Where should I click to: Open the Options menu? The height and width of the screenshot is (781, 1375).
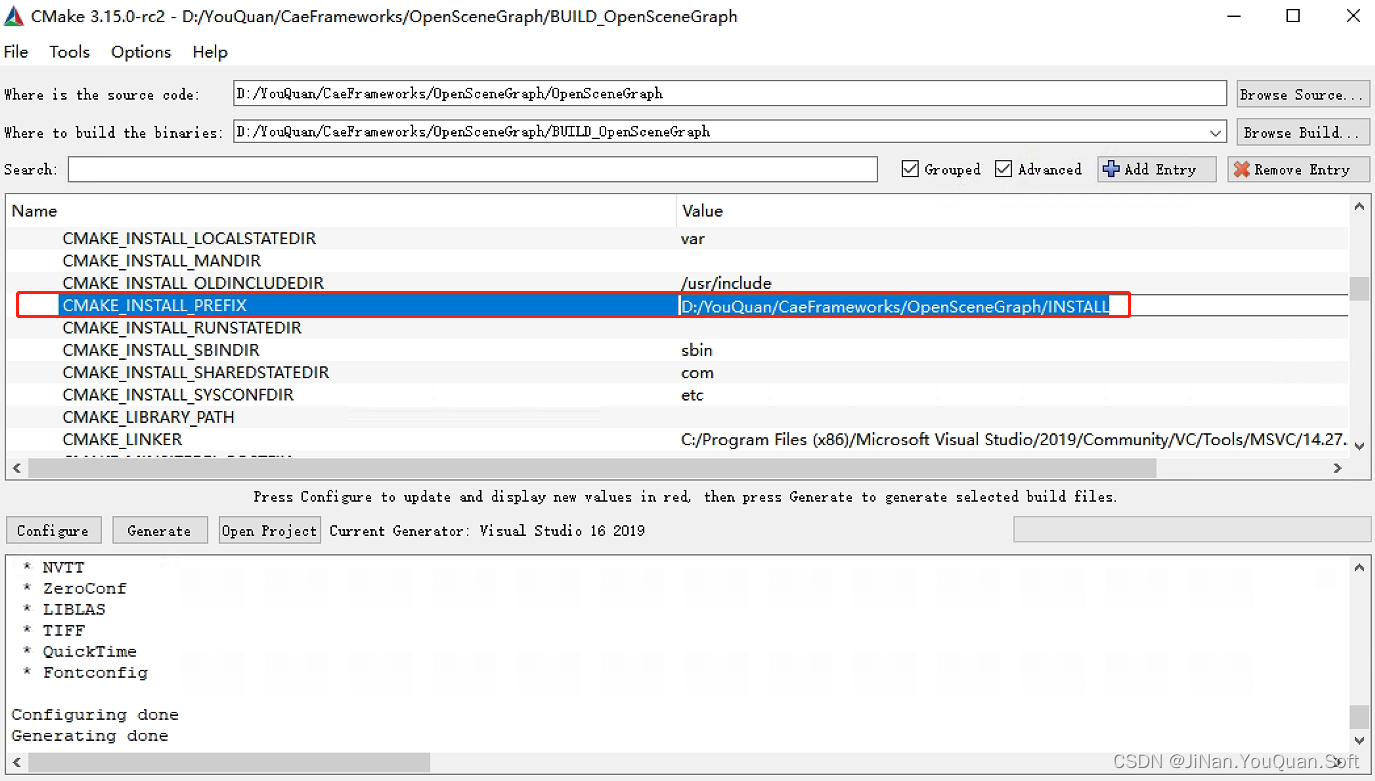(141, 52)
